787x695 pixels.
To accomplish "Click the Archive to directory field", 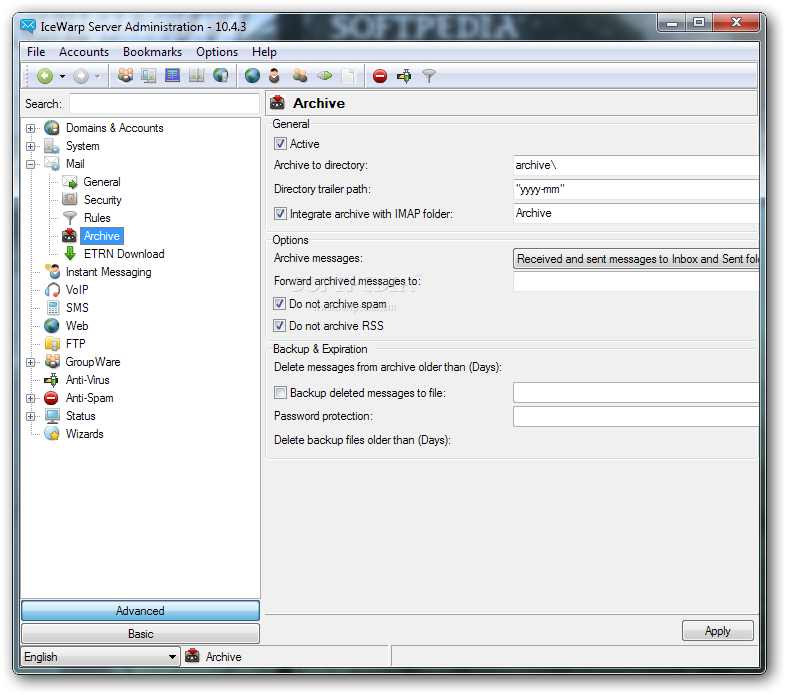I will tap(635, 166).
